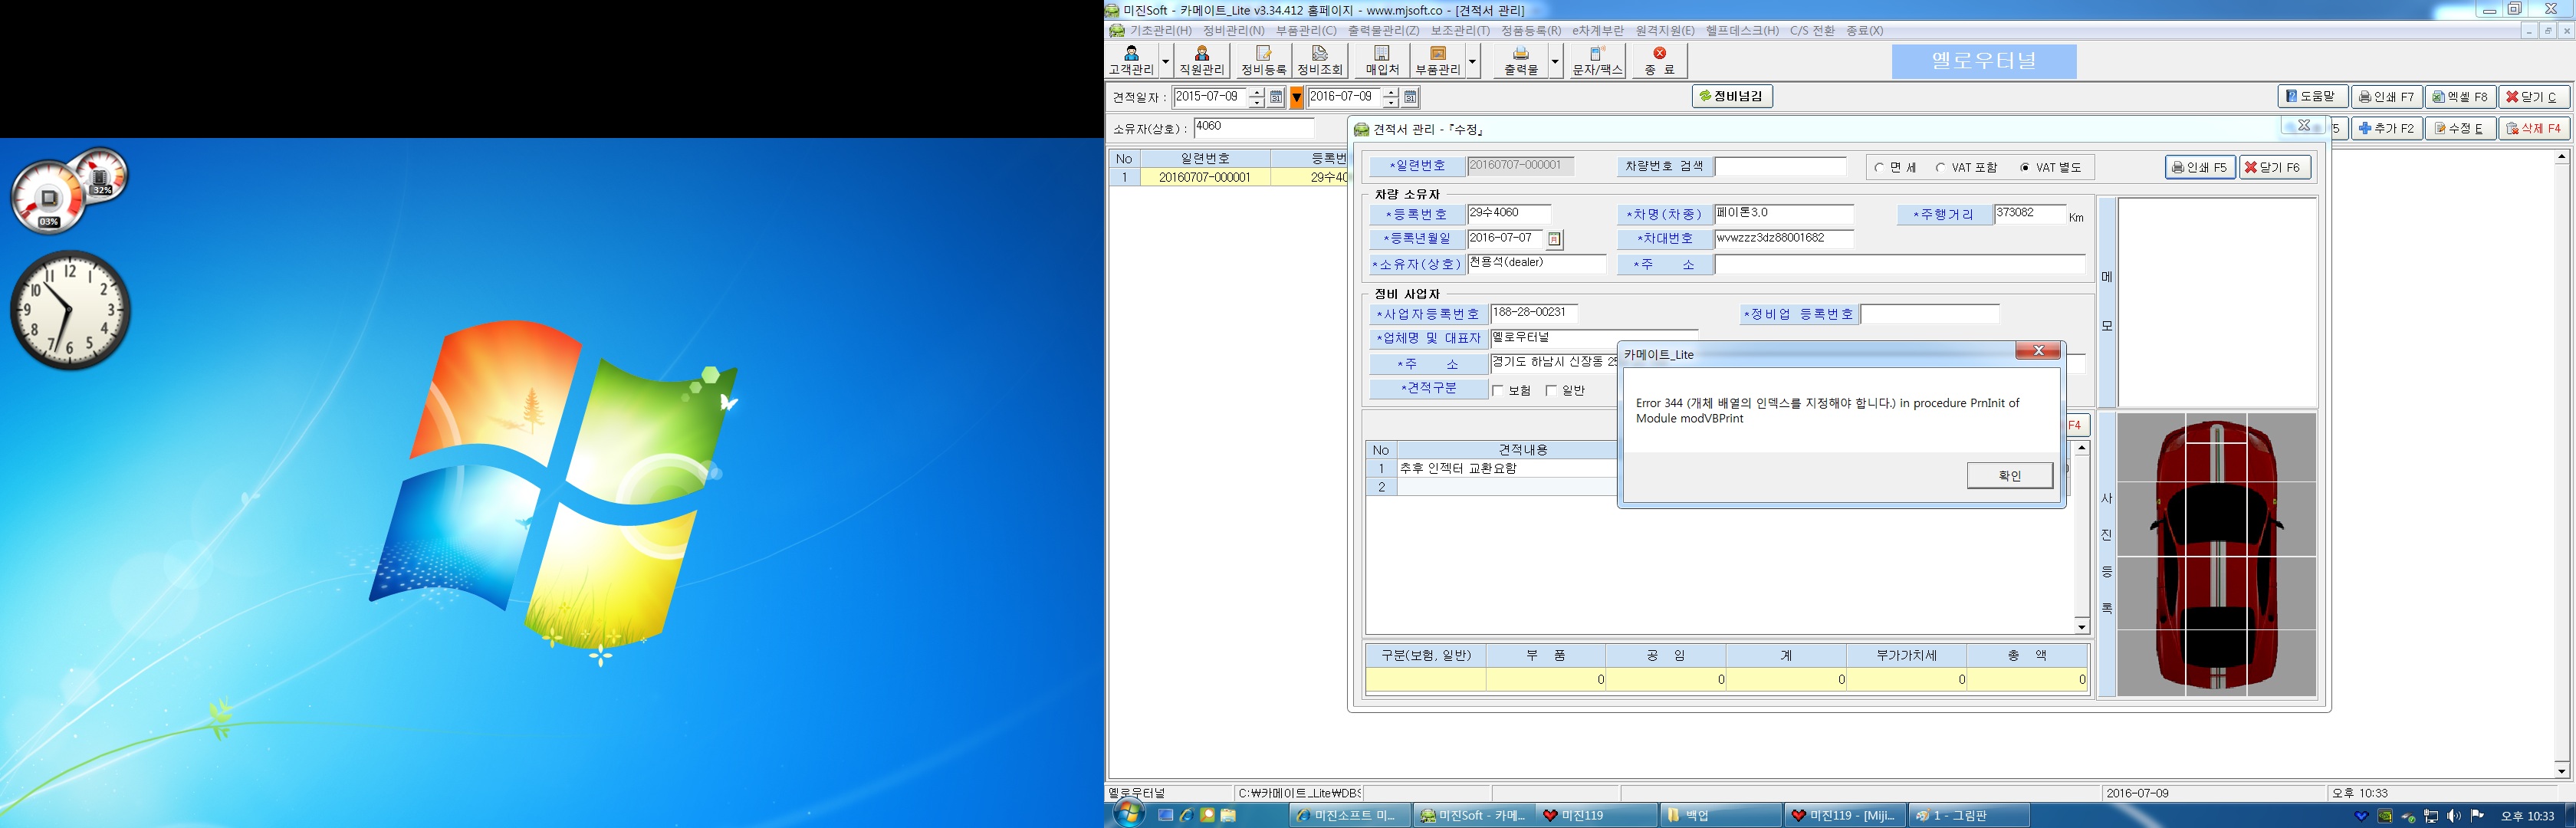Click the 도움말 help button

[x=2312, y=97]
